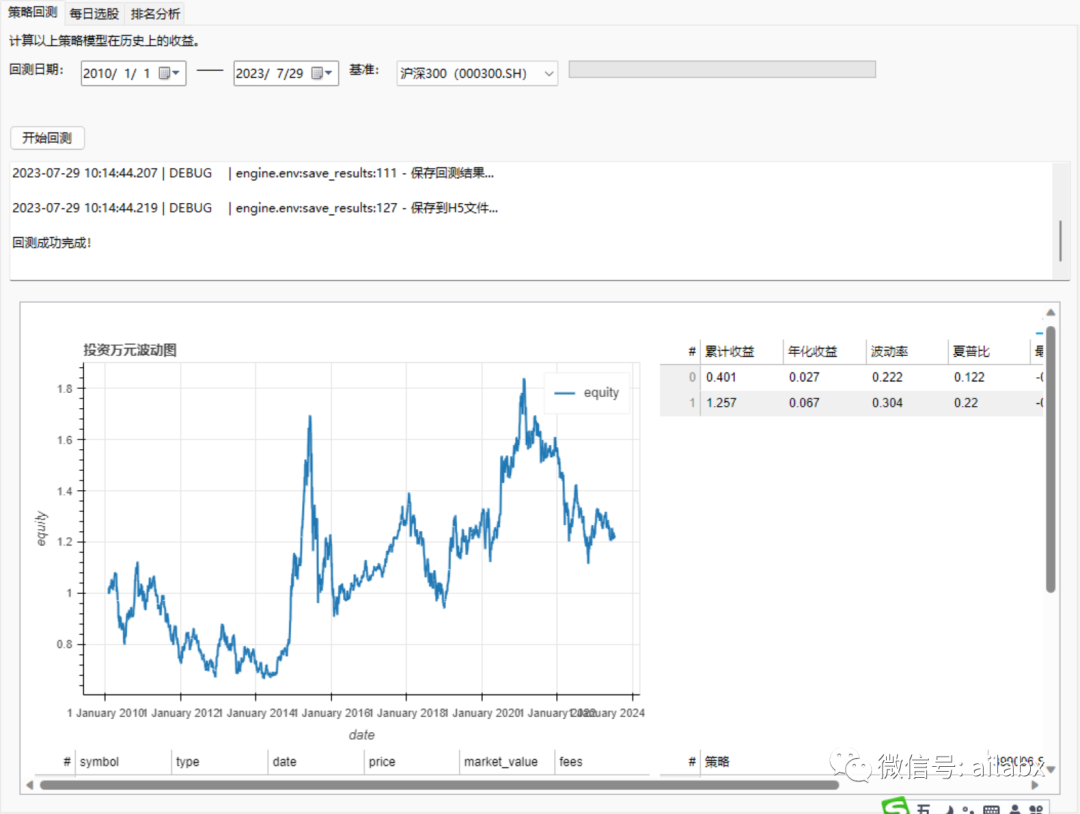Click the scroll-right arrow of horizontal scrollbar

(1035, 785)
